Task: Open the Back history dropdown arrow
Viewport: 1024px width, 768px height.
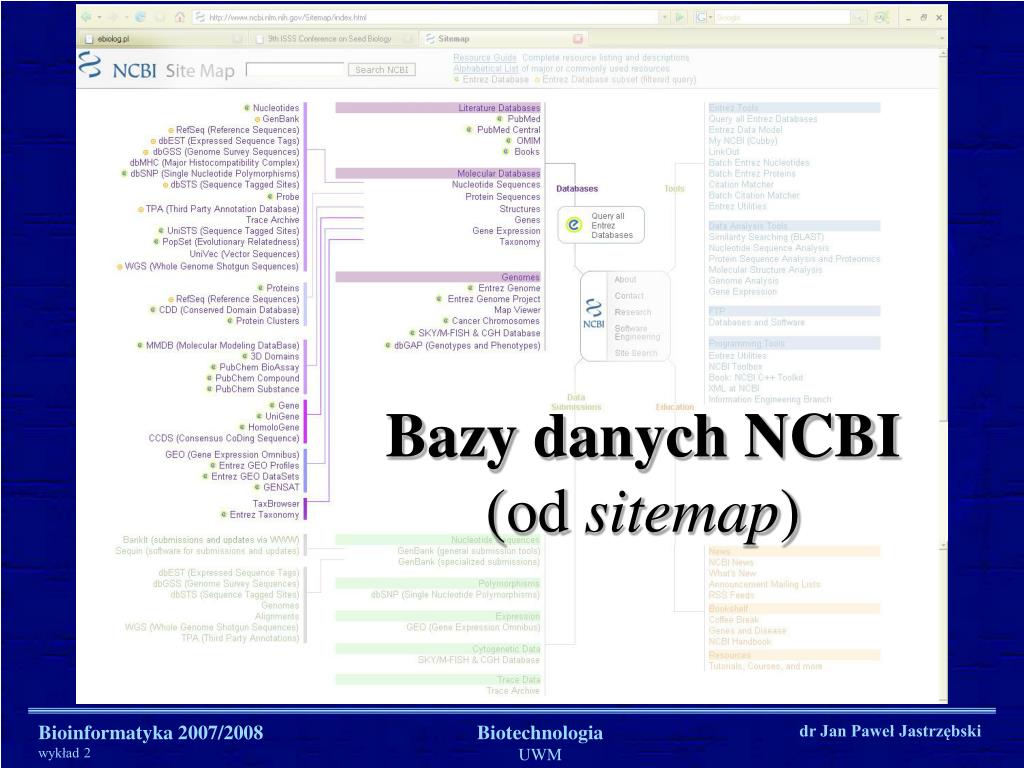Action: (x=99, y=18)
